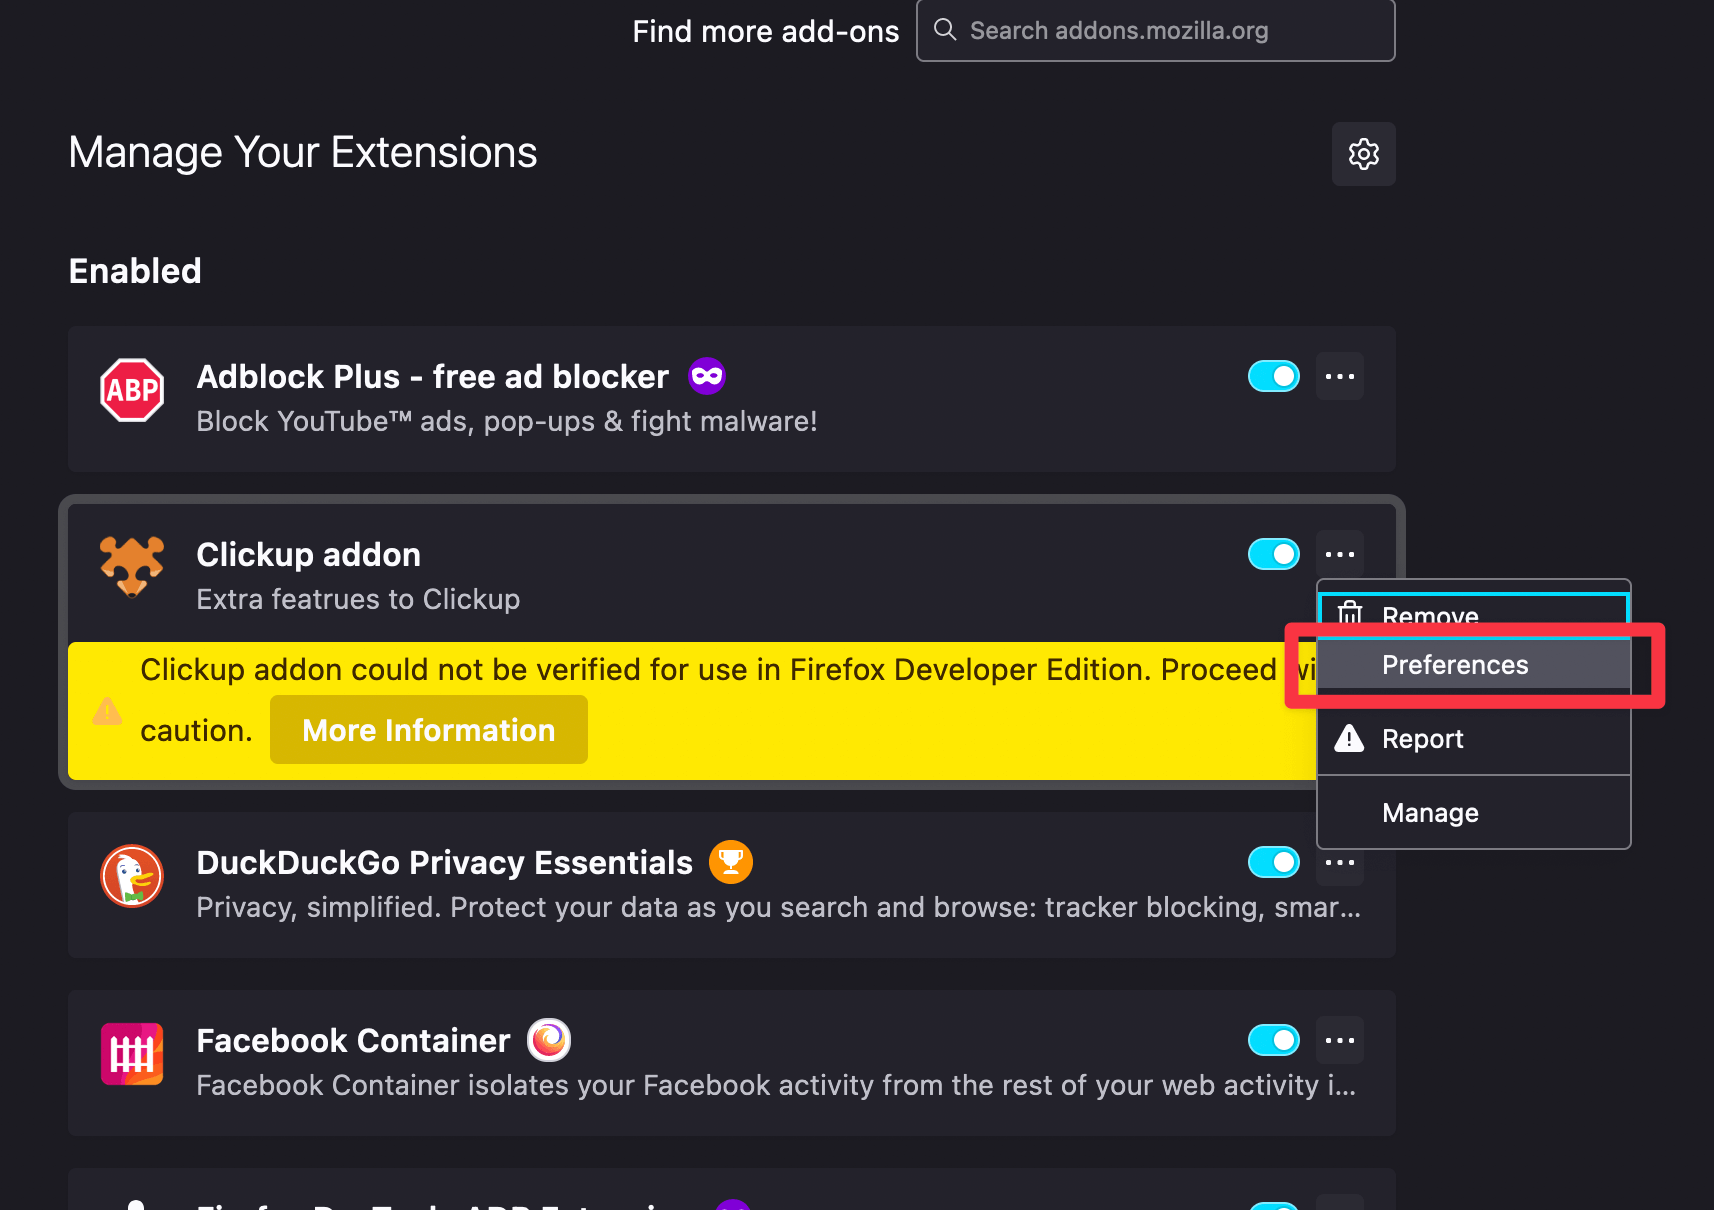Open more options for DuckDuckGo Privacy Essentials

tap(1340, 864)
